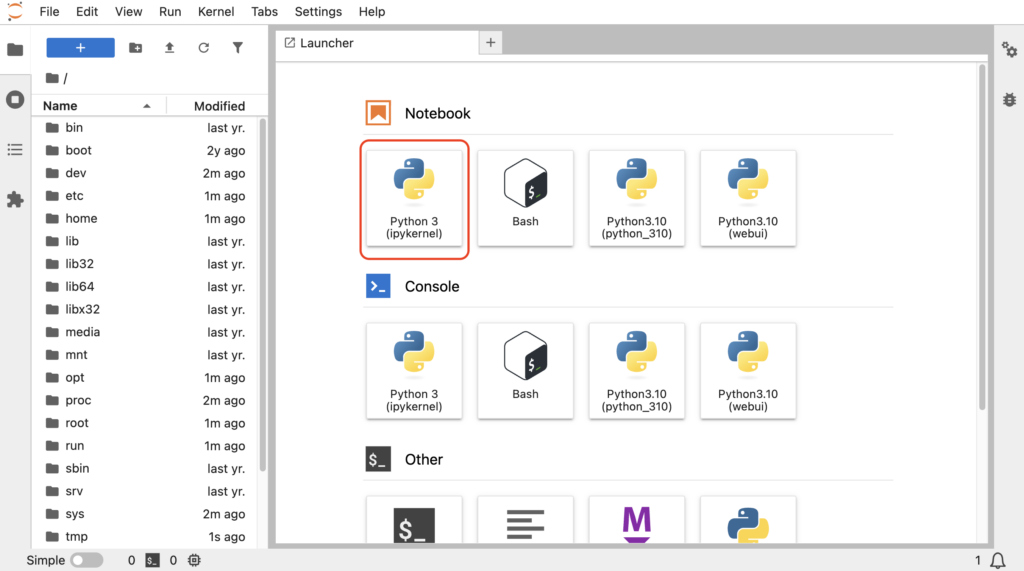This screenshot has height=571, width=1024.
Task: Launch Bash notebook
Action: point(525,199)
